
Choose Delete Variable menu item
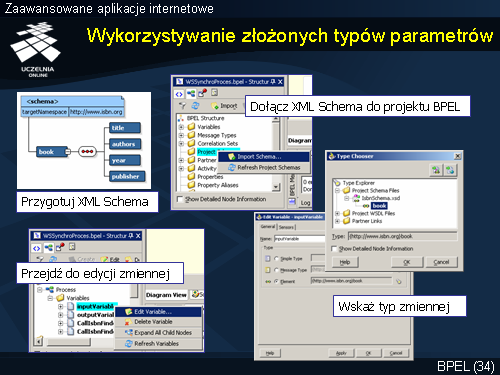(158, 322)
